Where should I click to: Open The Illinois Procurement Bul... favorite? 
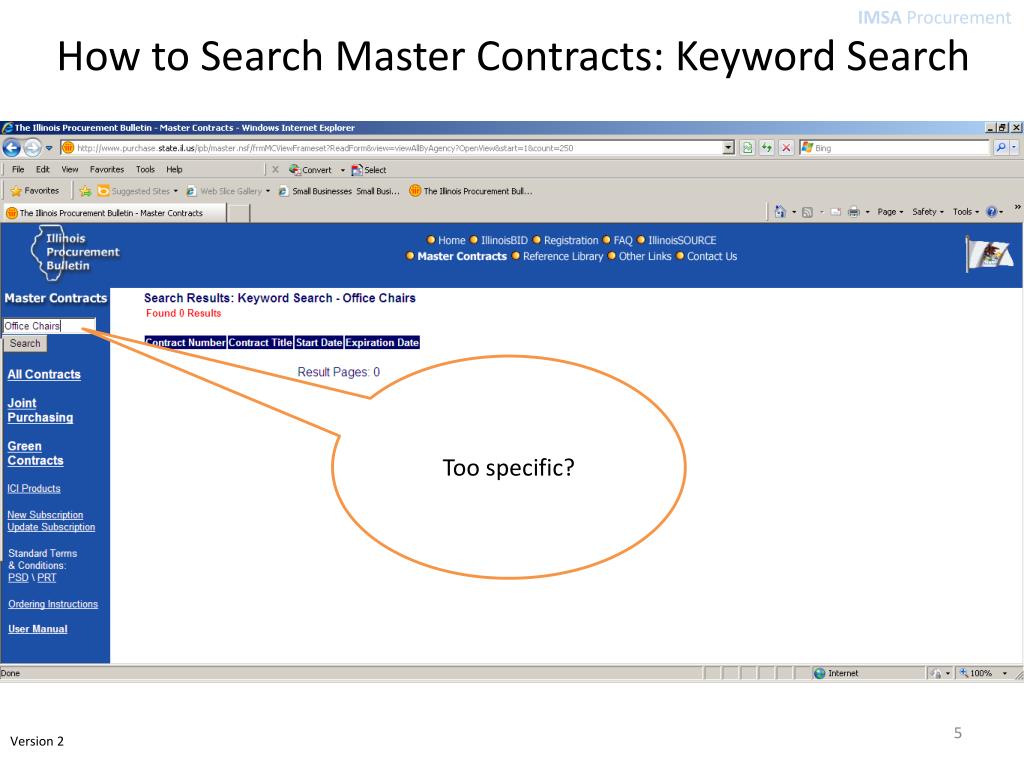coord(471,191)
